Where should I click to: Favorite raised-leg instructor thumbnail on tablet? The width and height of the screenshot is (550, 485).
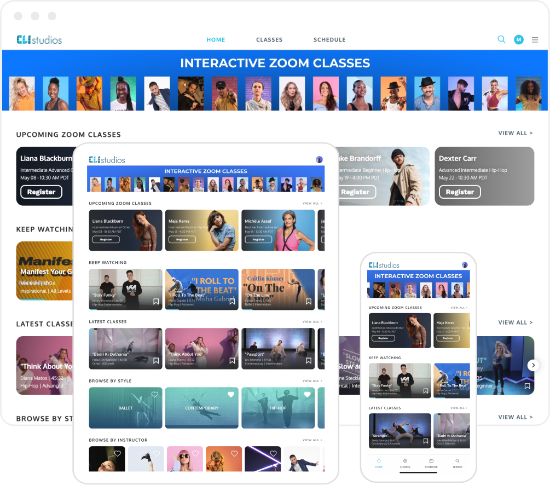(x=156, y=453)
